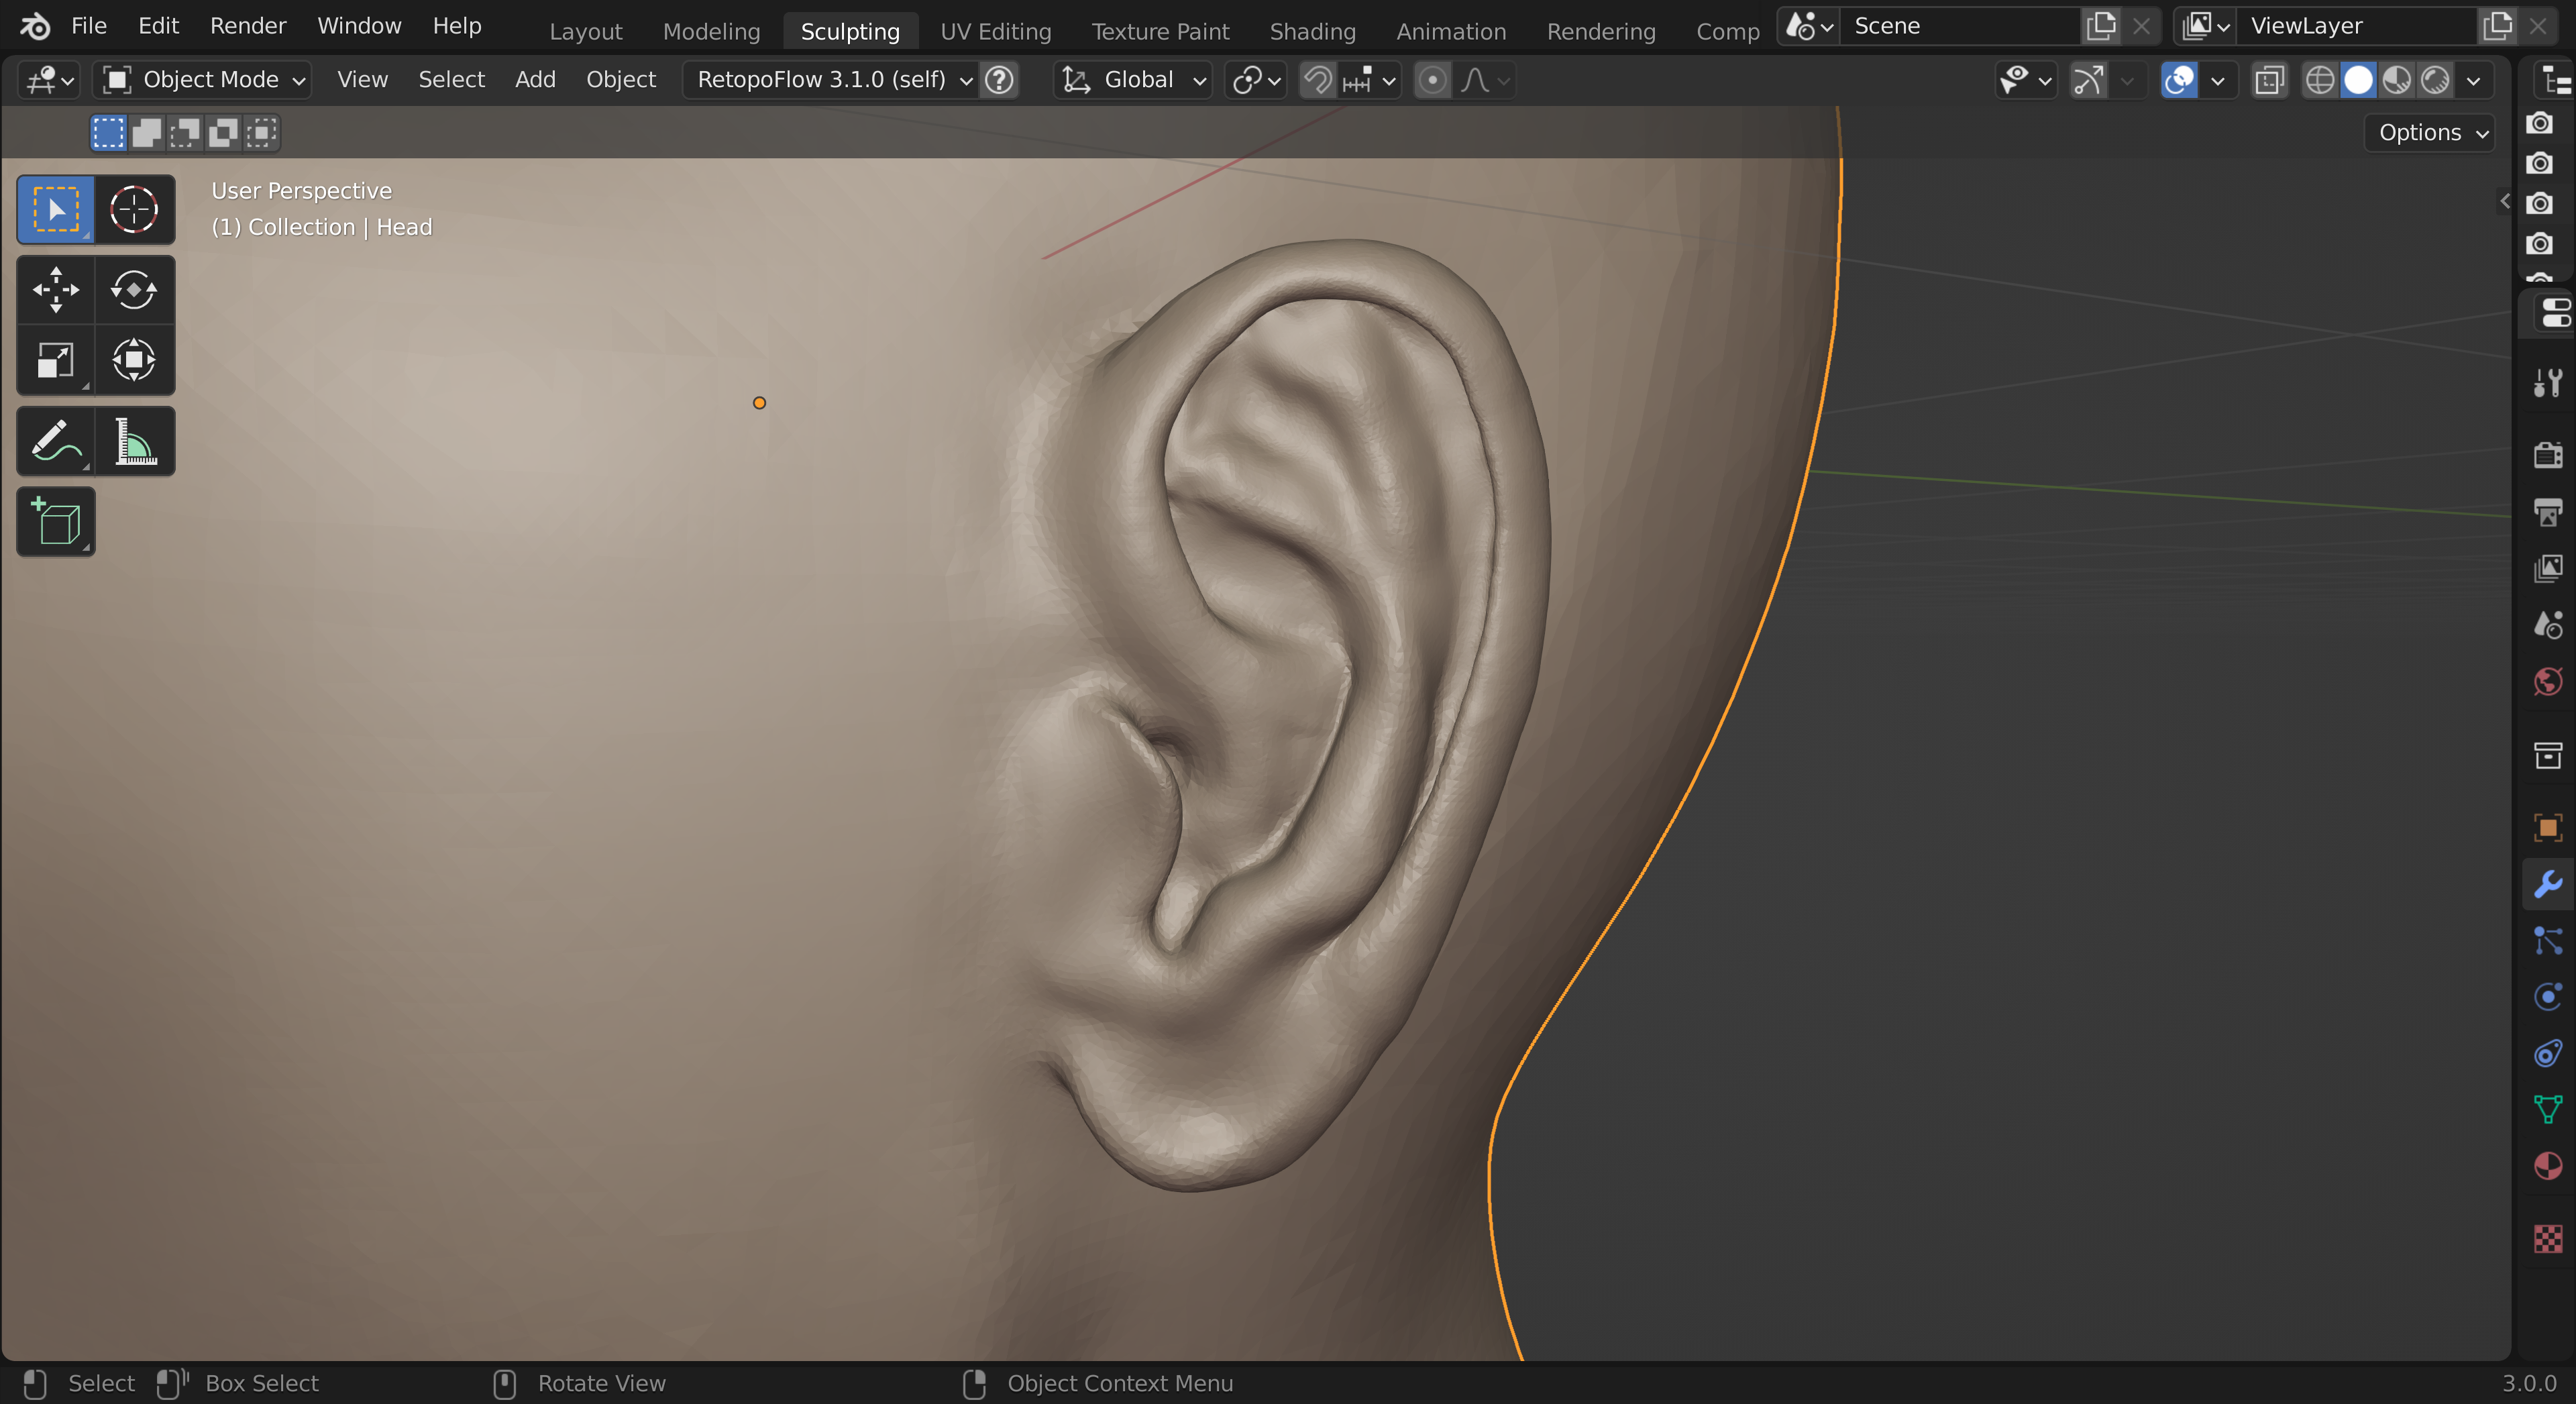Open the Global transform orientation dropdown
2576x1404 pixels.
click(1134, 80)
